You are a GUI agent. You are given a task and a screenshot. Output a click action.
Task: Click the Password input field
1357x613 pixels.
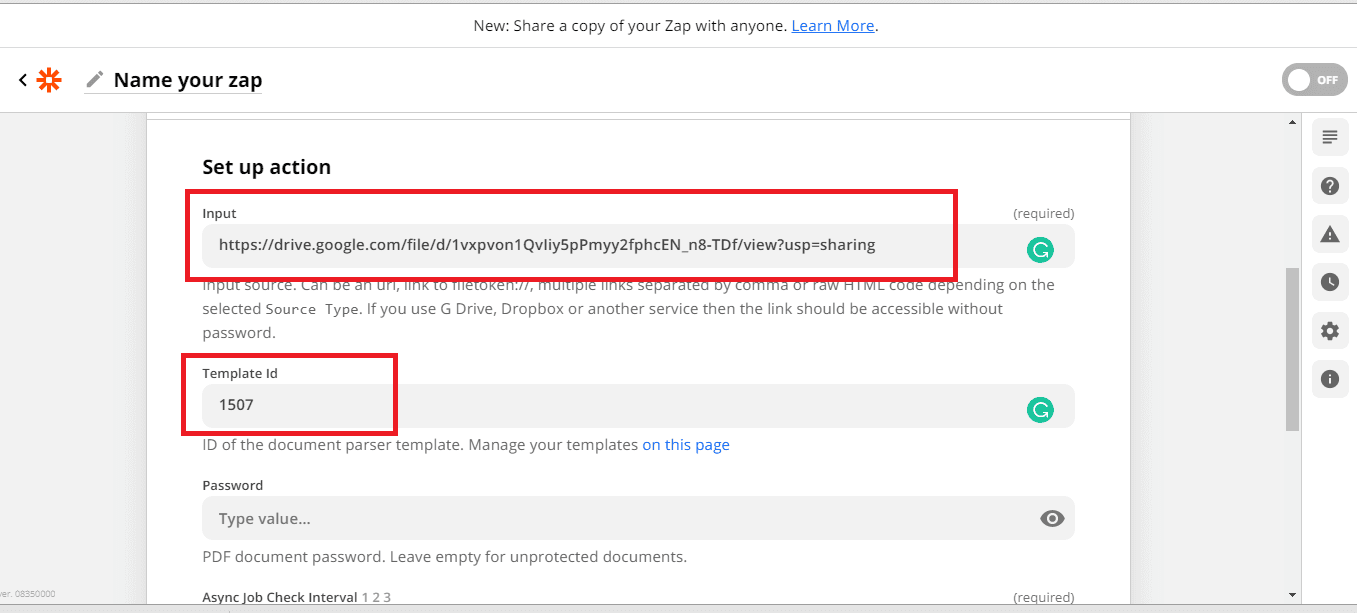(x=600, y=518)
